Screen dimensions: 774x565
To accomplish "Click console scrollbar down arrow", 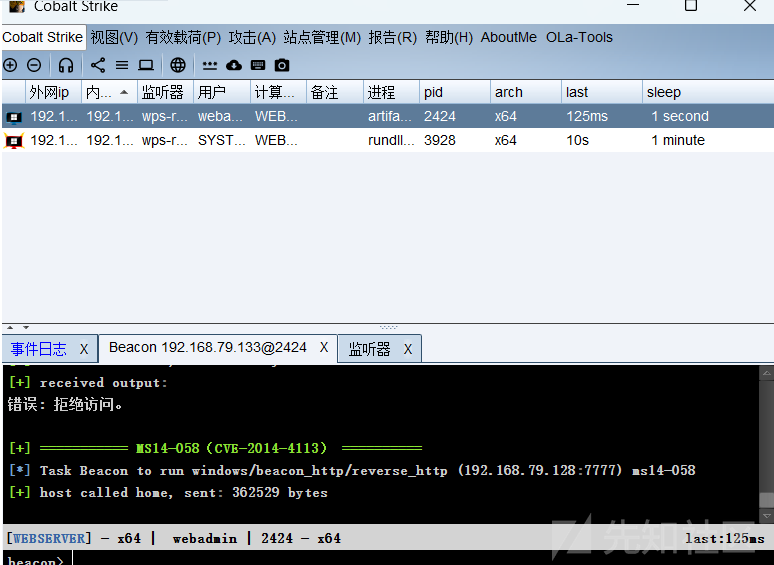I will point(766,516).
